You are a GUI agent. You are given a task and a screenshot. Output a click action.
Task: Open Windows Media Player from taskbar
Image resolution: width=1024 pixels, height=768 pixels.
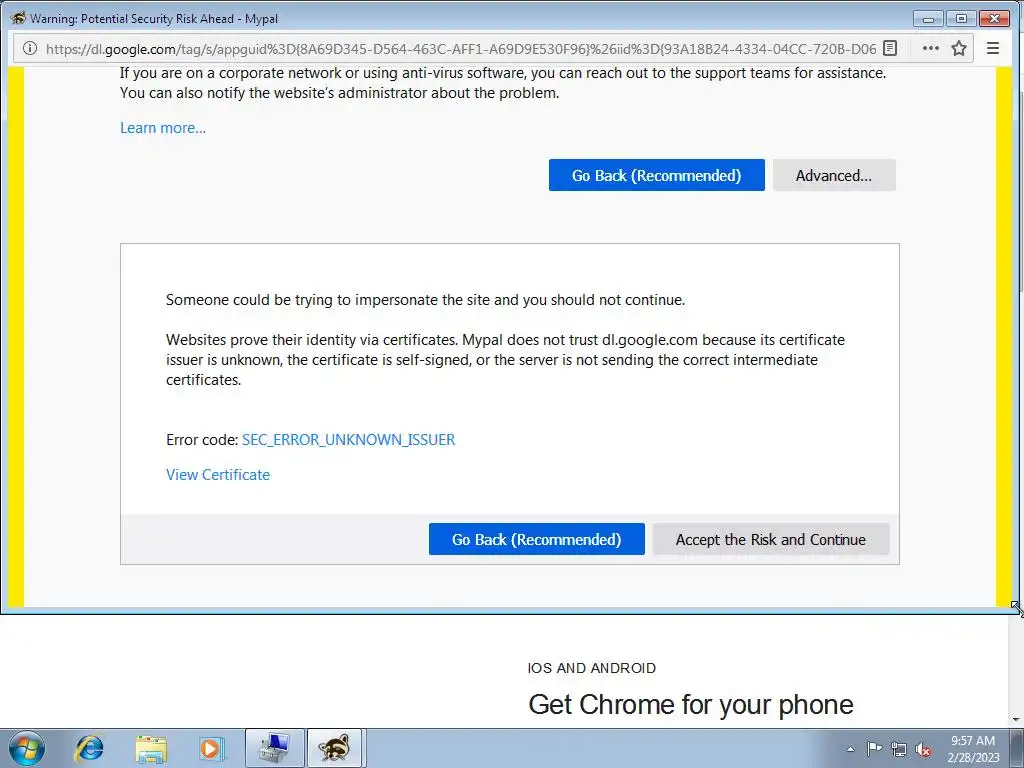212,748
